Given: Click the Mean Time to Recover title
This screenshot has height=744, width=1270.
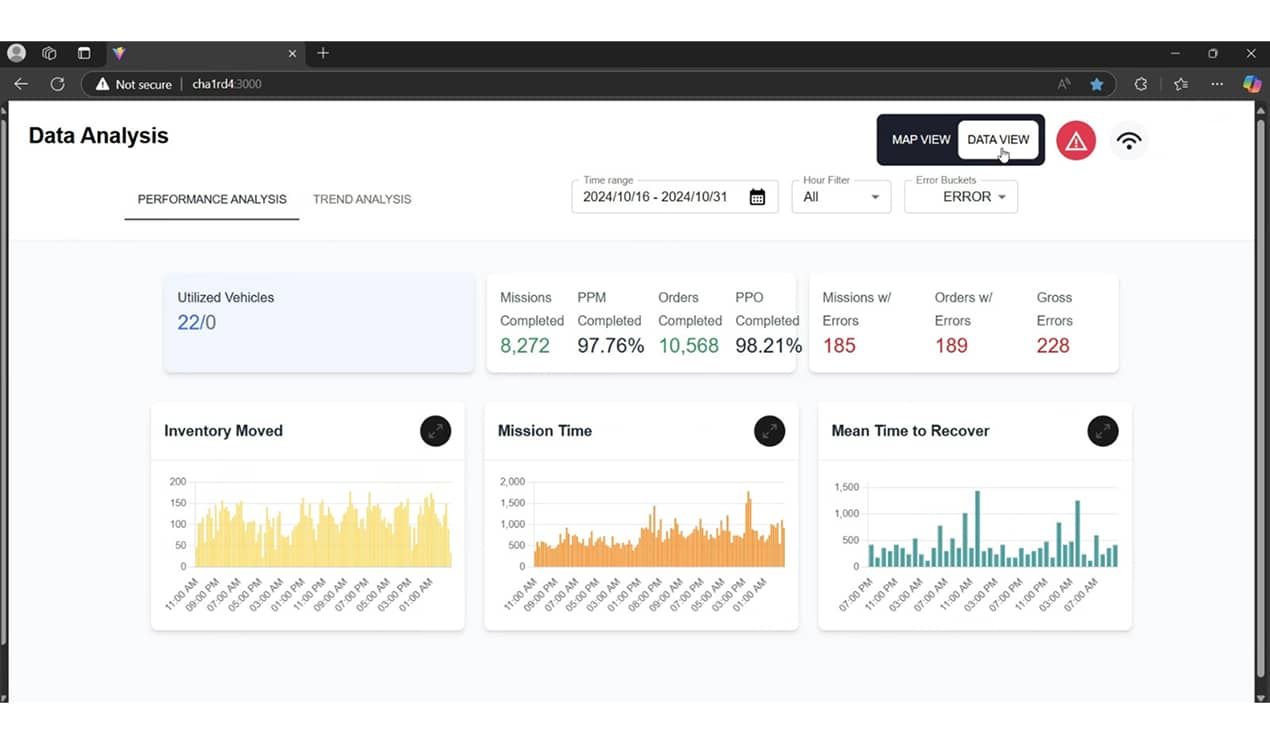Looking at the screenshot, I should point(910,431).
